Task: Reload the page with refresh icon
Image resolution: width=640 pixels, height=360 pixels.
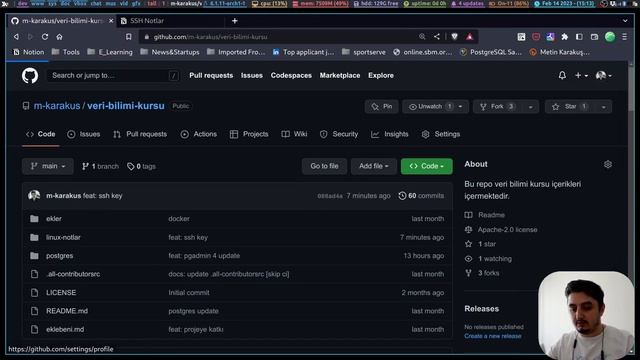Action: tap(45, 37)
